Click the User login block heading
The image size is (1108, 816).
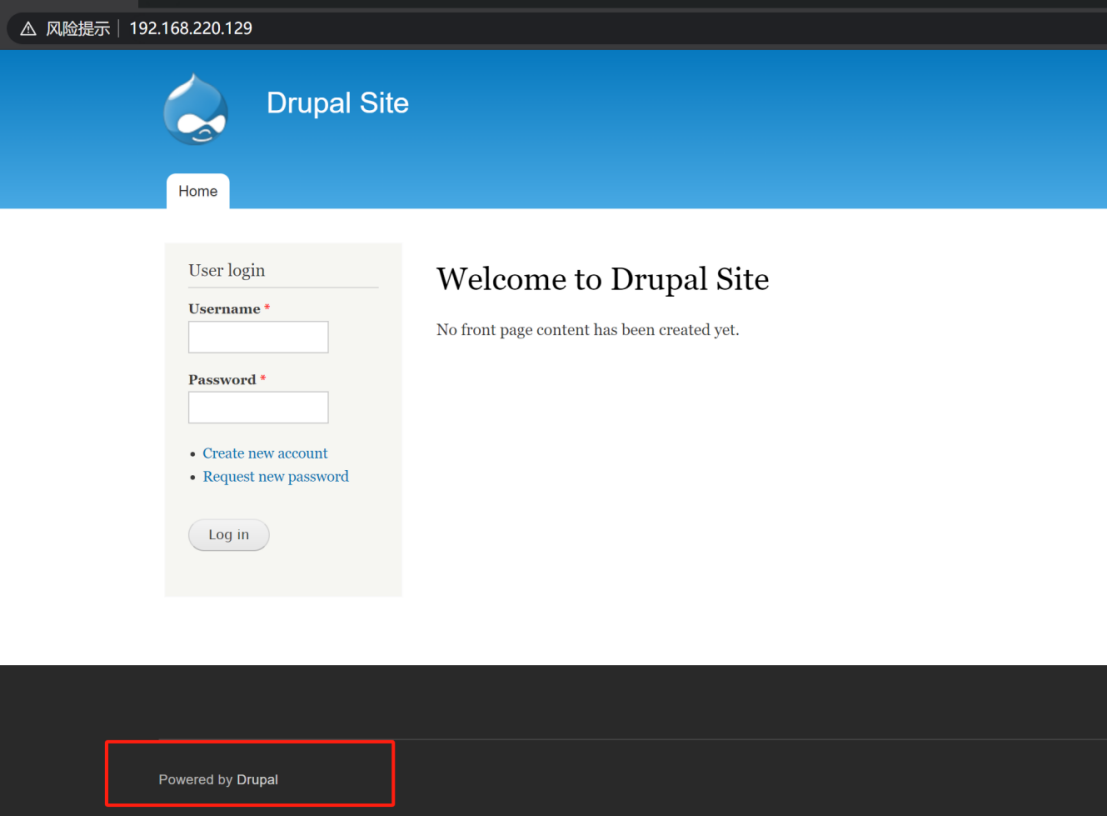tap(227, 271)
